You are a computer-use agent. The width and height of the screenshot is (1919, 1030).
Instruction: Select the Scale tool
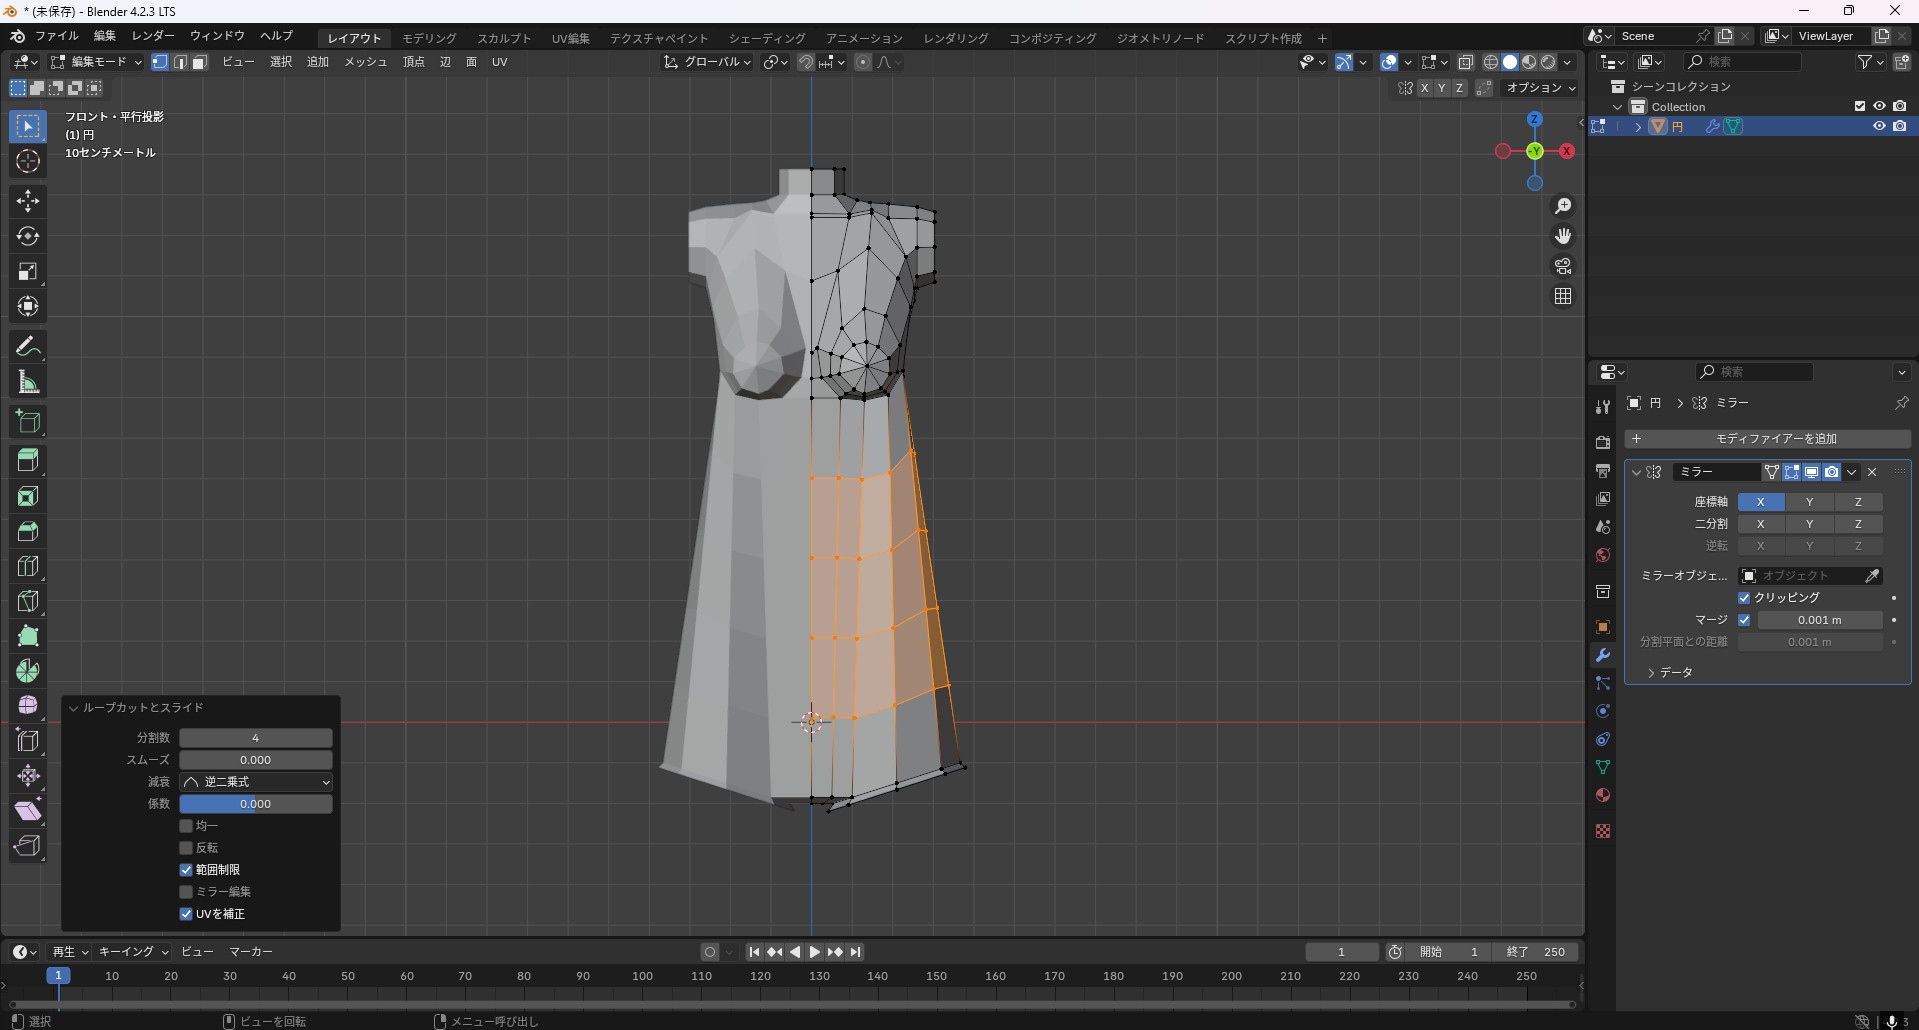(x=28, y=271)
